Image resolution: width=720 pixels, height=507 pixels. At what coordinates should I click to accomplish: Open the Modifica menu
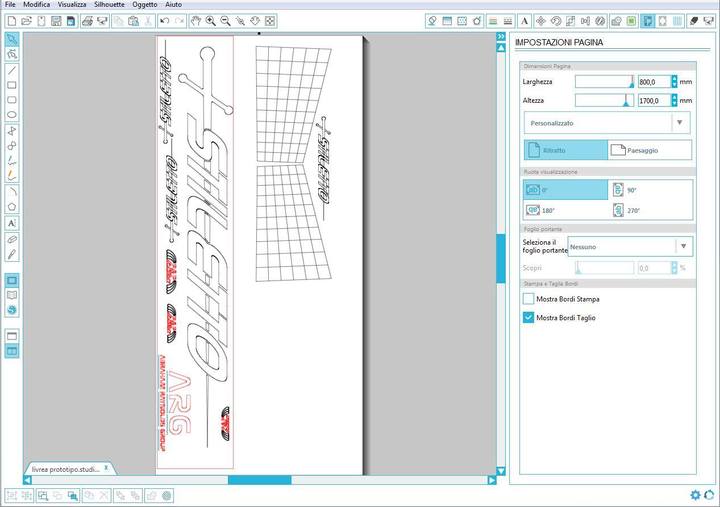coord(36,4)
